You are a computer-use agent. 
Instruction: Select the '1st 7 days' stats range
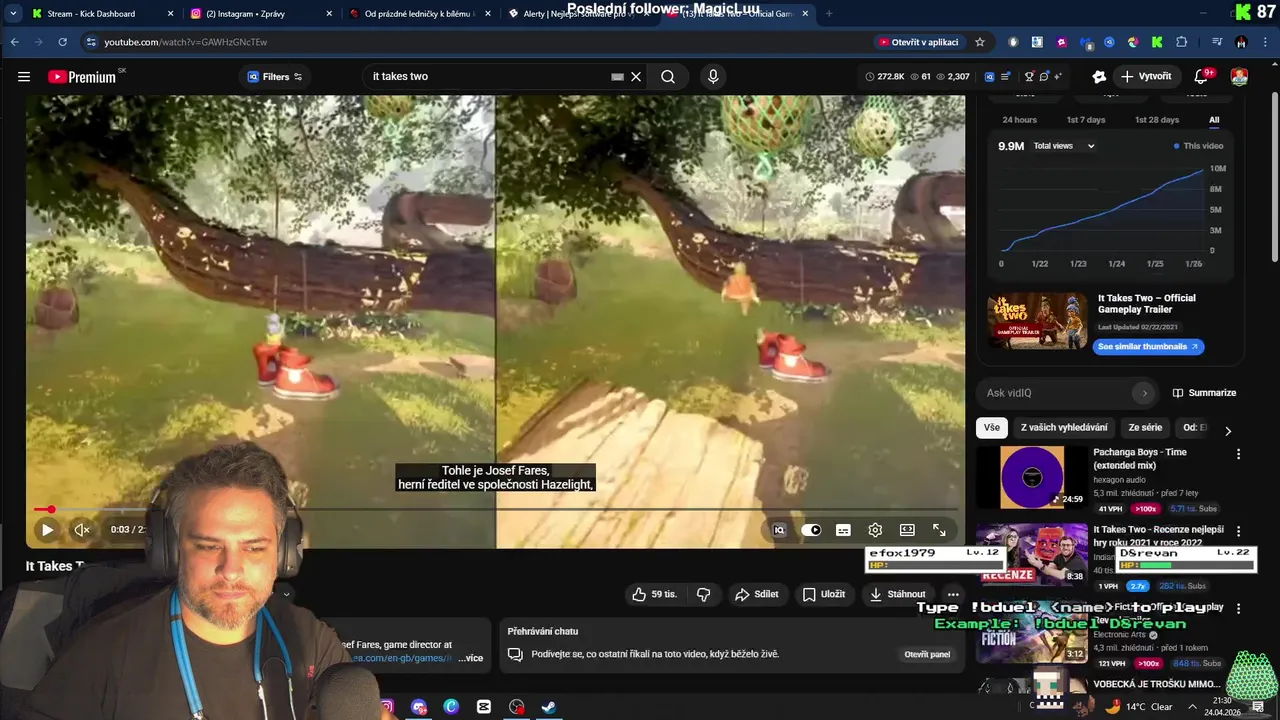point(1085,120)
